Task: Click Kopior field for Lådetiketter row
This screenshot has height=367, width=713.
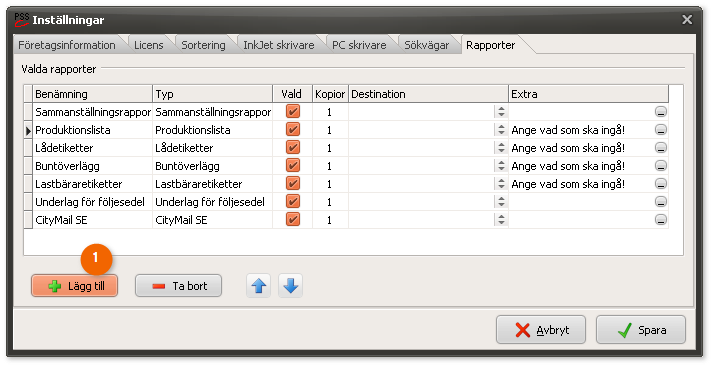Action: coord(330,148)
